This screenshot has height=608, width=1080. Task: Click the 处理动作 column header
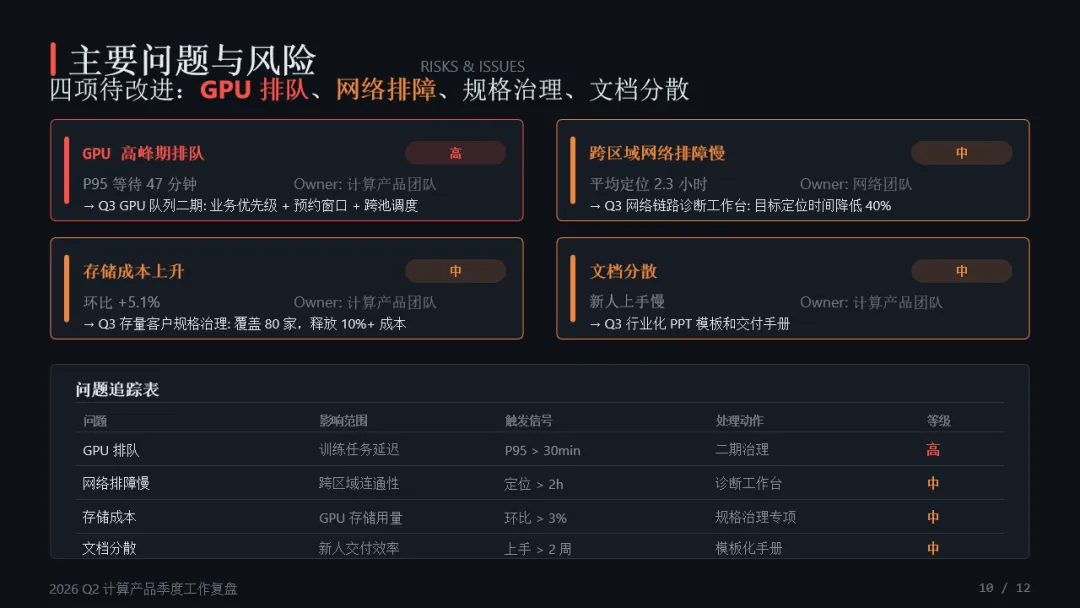[x=739, y=421]
